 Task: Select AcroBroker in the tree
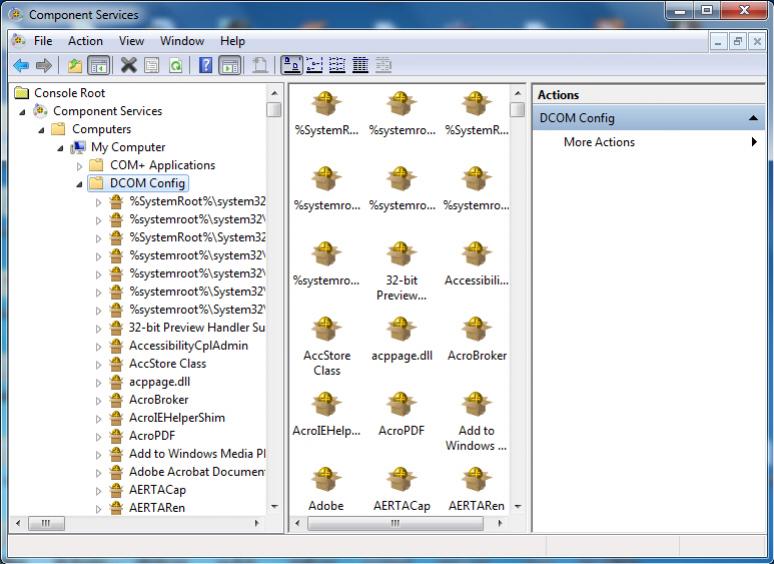(x=158, y=400)
